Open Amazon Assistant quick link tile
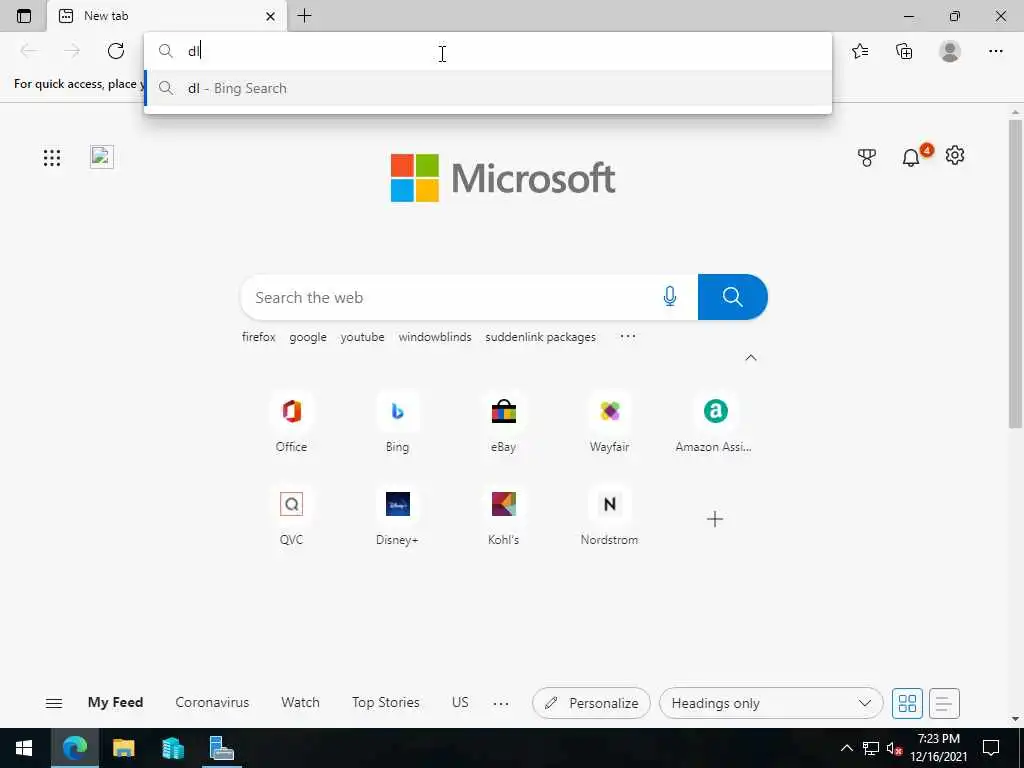Screen dimensions: 1024x768 714,424
